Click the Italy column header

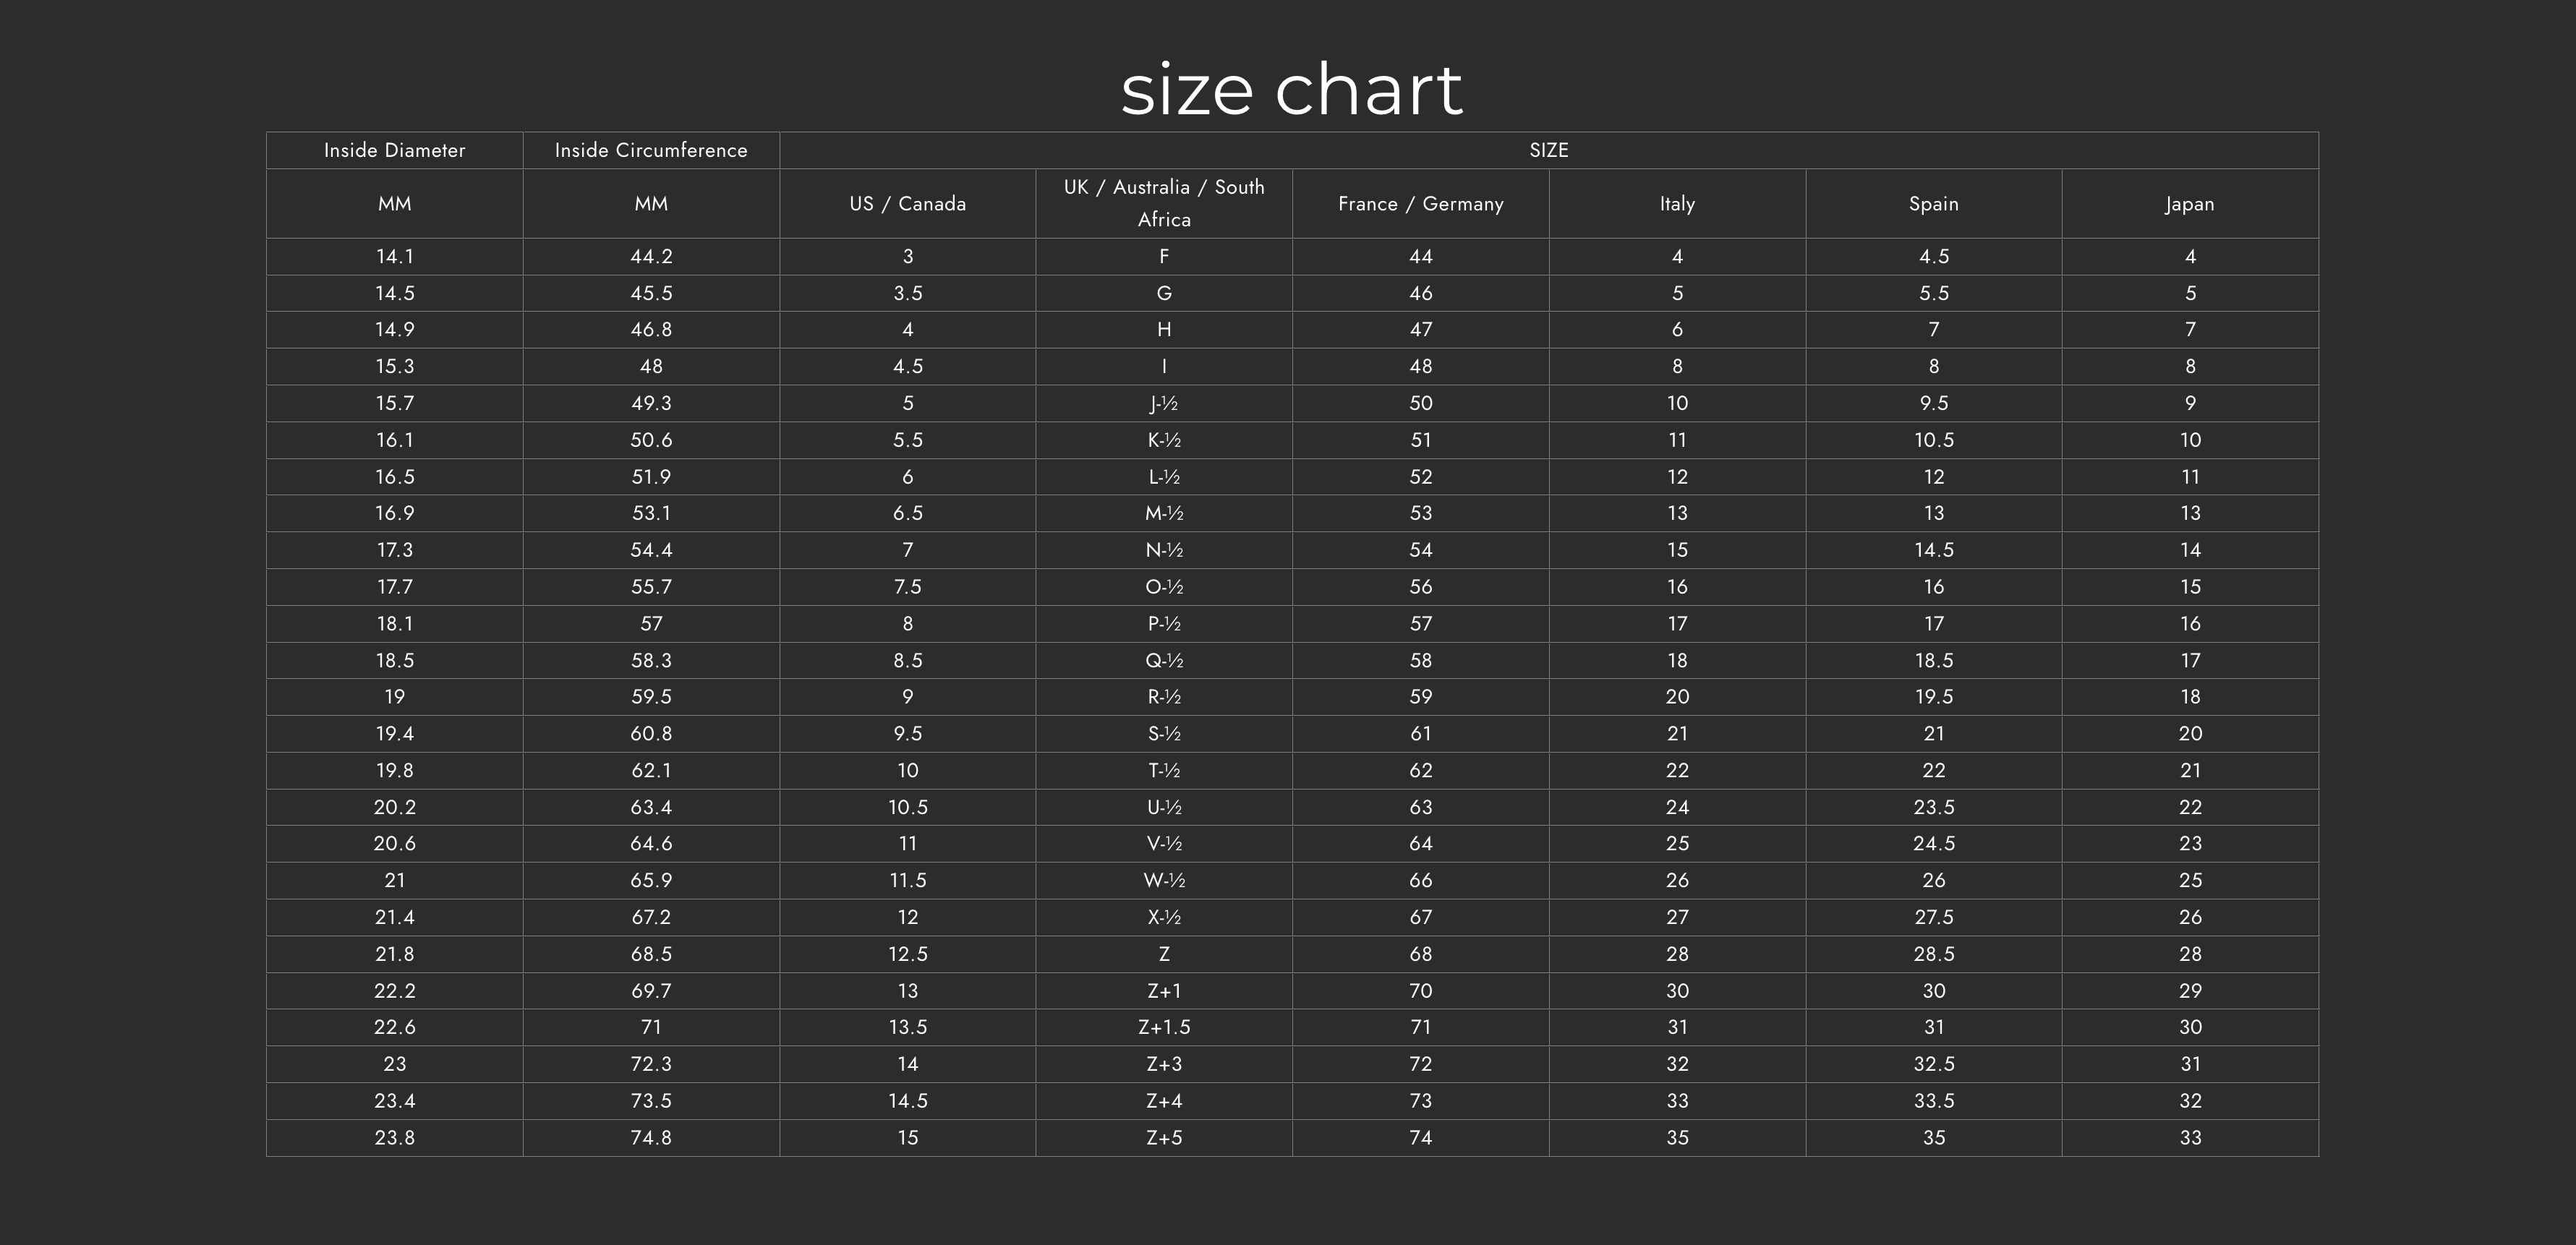[x=1677, y=204]
